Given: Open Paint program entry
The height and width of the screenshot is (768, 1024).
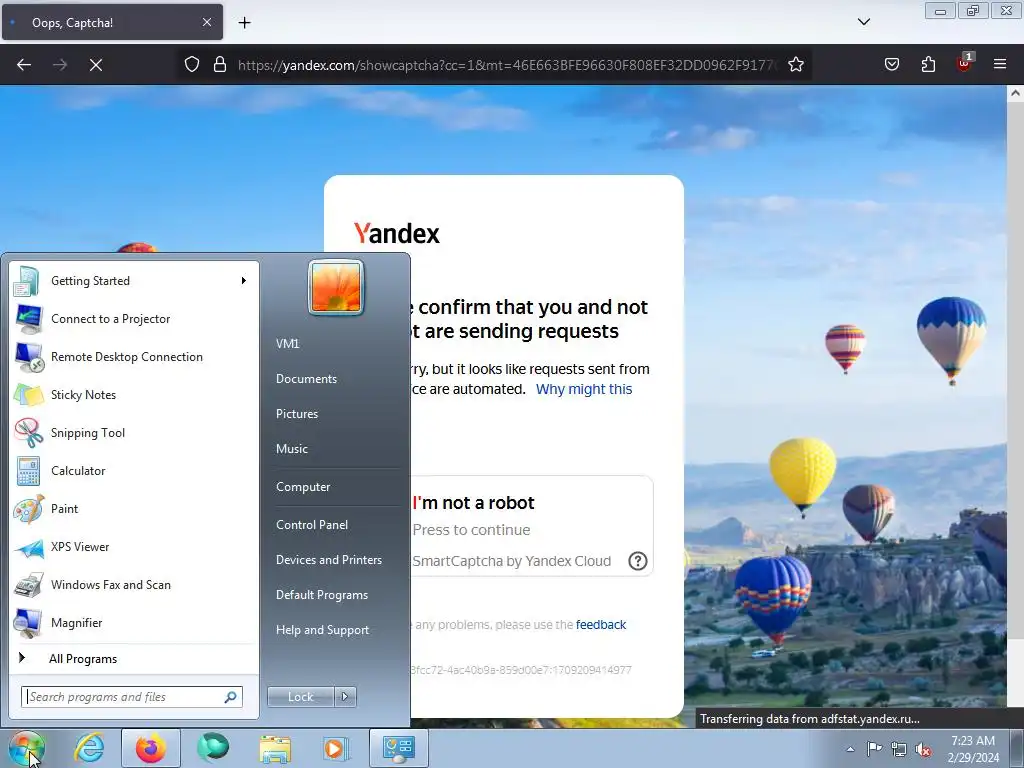Looking at the screenshot, I should click(134, 509).
